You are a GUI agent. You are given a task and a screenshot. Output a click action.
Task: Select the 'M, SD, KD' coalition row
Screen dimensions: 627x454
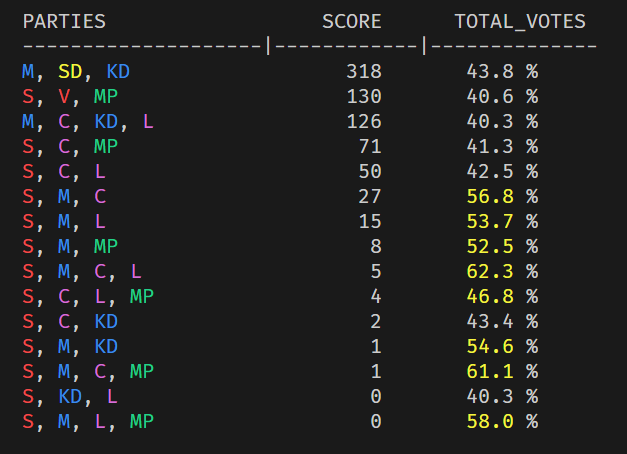pyautogui.click(x=280, y=72)
